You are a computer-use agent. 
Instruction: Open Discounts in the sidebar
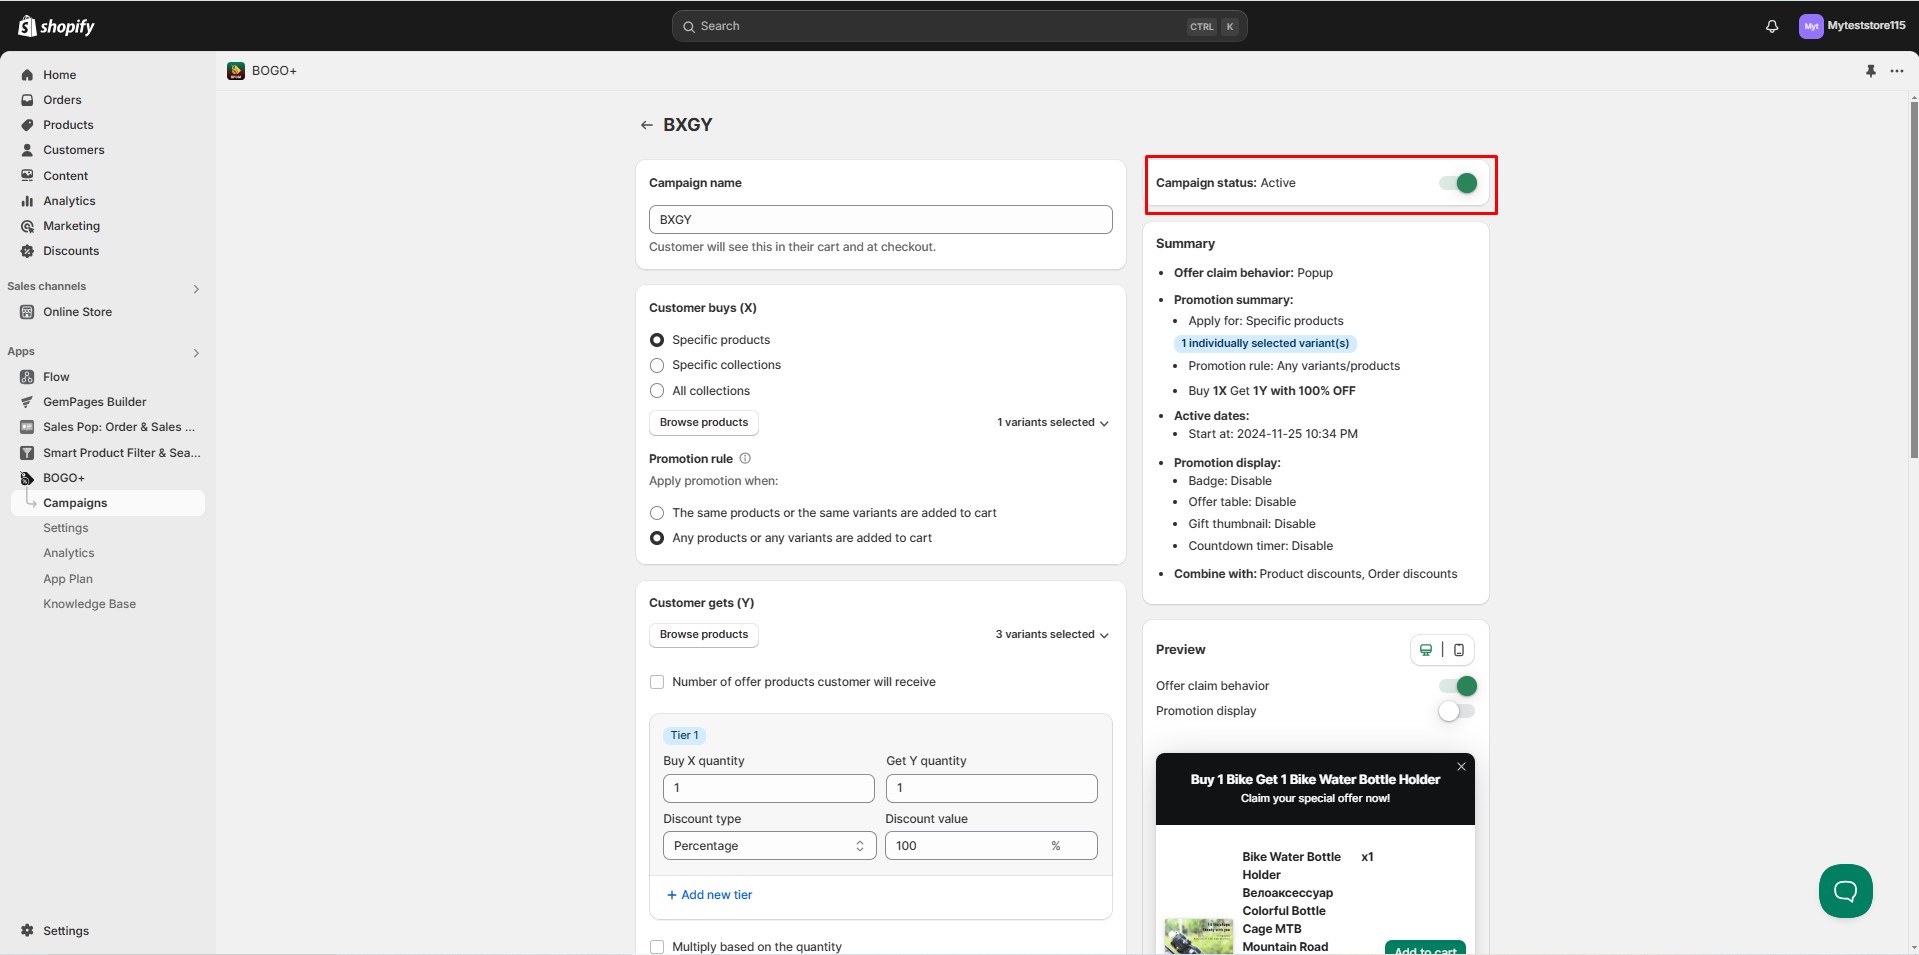pos(71,251)
